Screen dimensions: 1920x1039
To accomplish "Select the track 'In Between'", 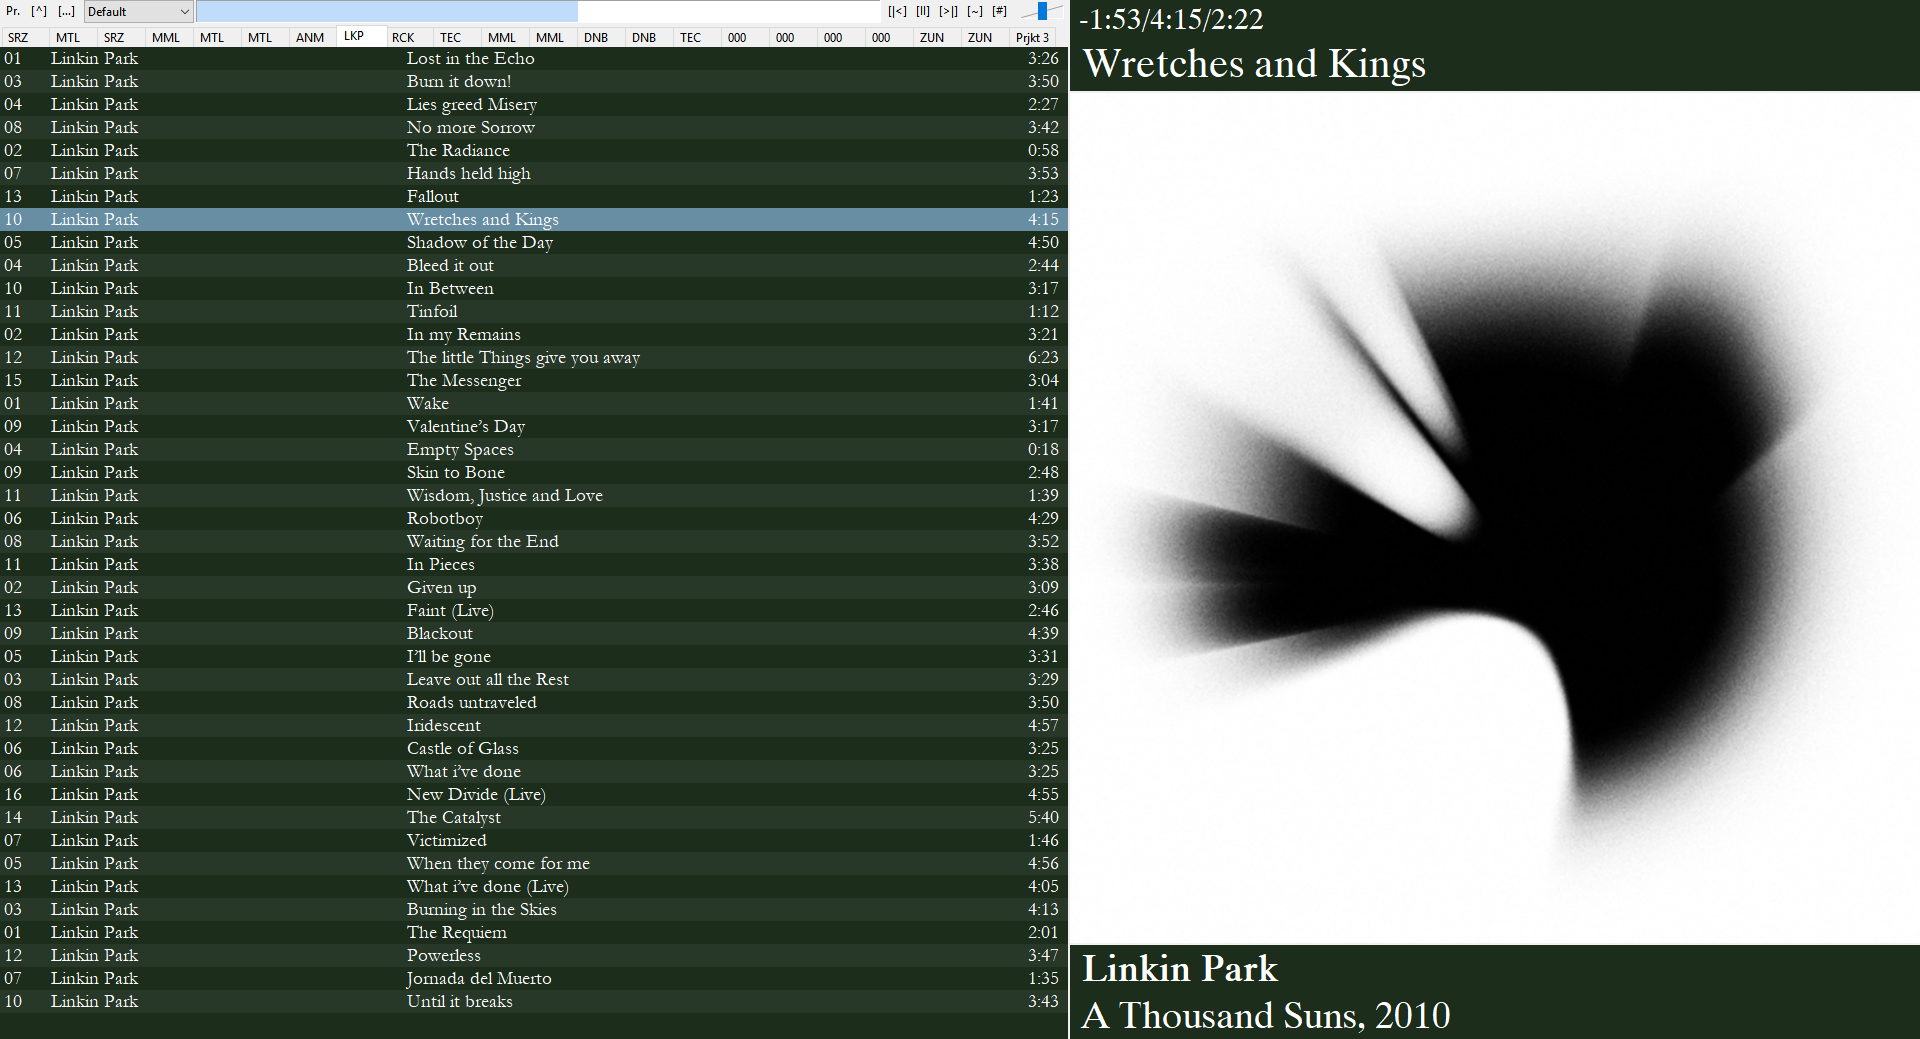I will tap(534, 288).
